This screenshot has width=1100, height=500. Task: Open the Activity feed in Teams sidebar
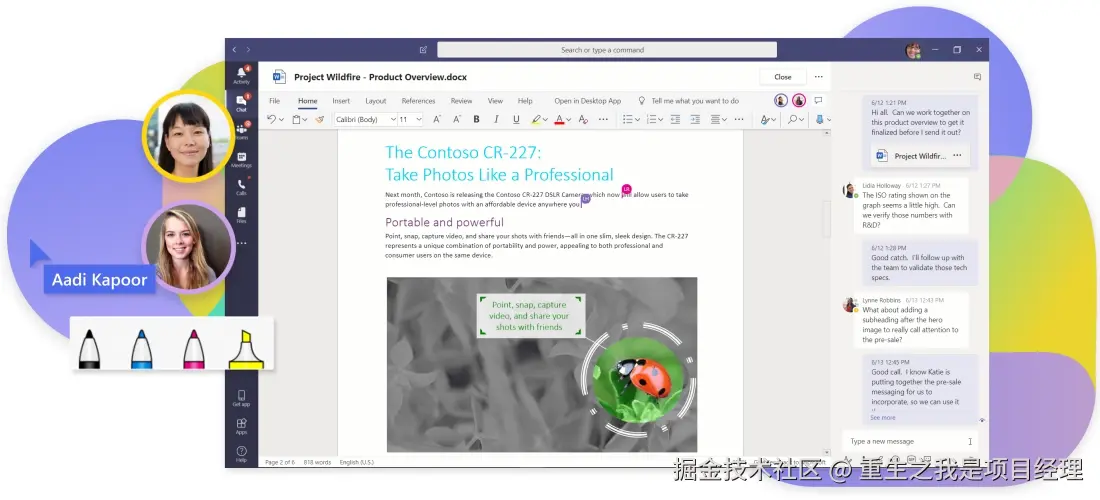point(241,75)
